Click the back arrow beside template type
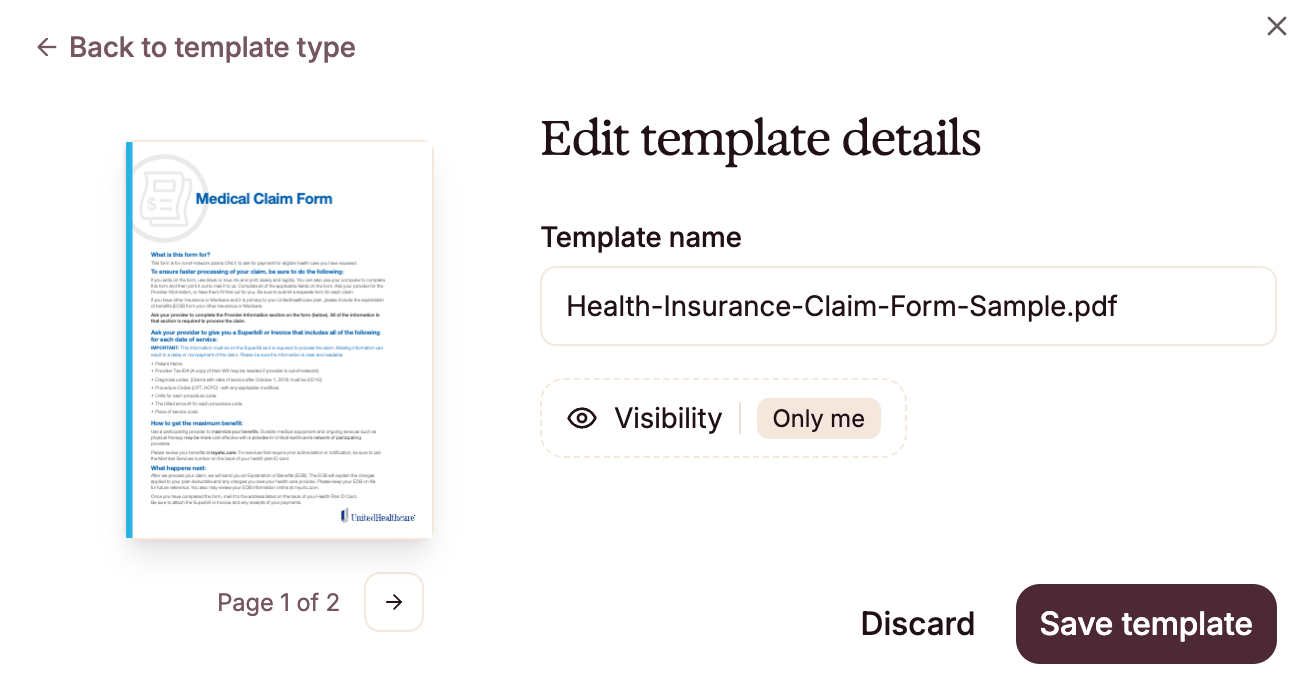The image size is (1308, 688). click(x=46, y=47)
